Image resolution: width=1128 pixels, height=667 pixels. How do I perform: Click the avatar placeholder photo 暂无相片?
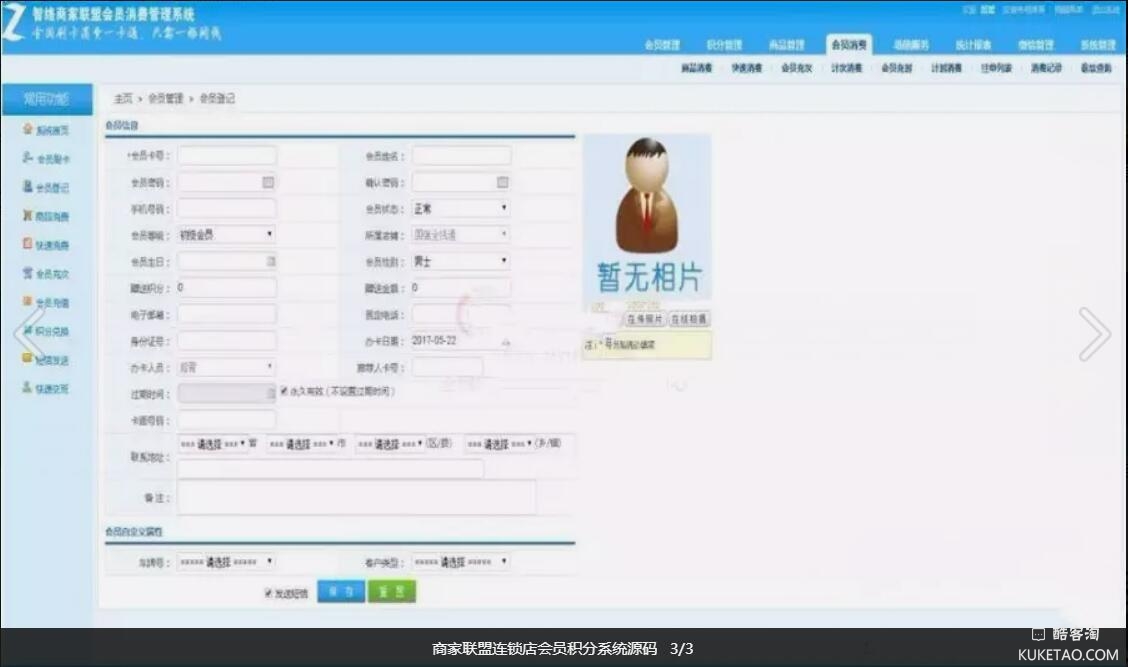[x=647, y=217]
